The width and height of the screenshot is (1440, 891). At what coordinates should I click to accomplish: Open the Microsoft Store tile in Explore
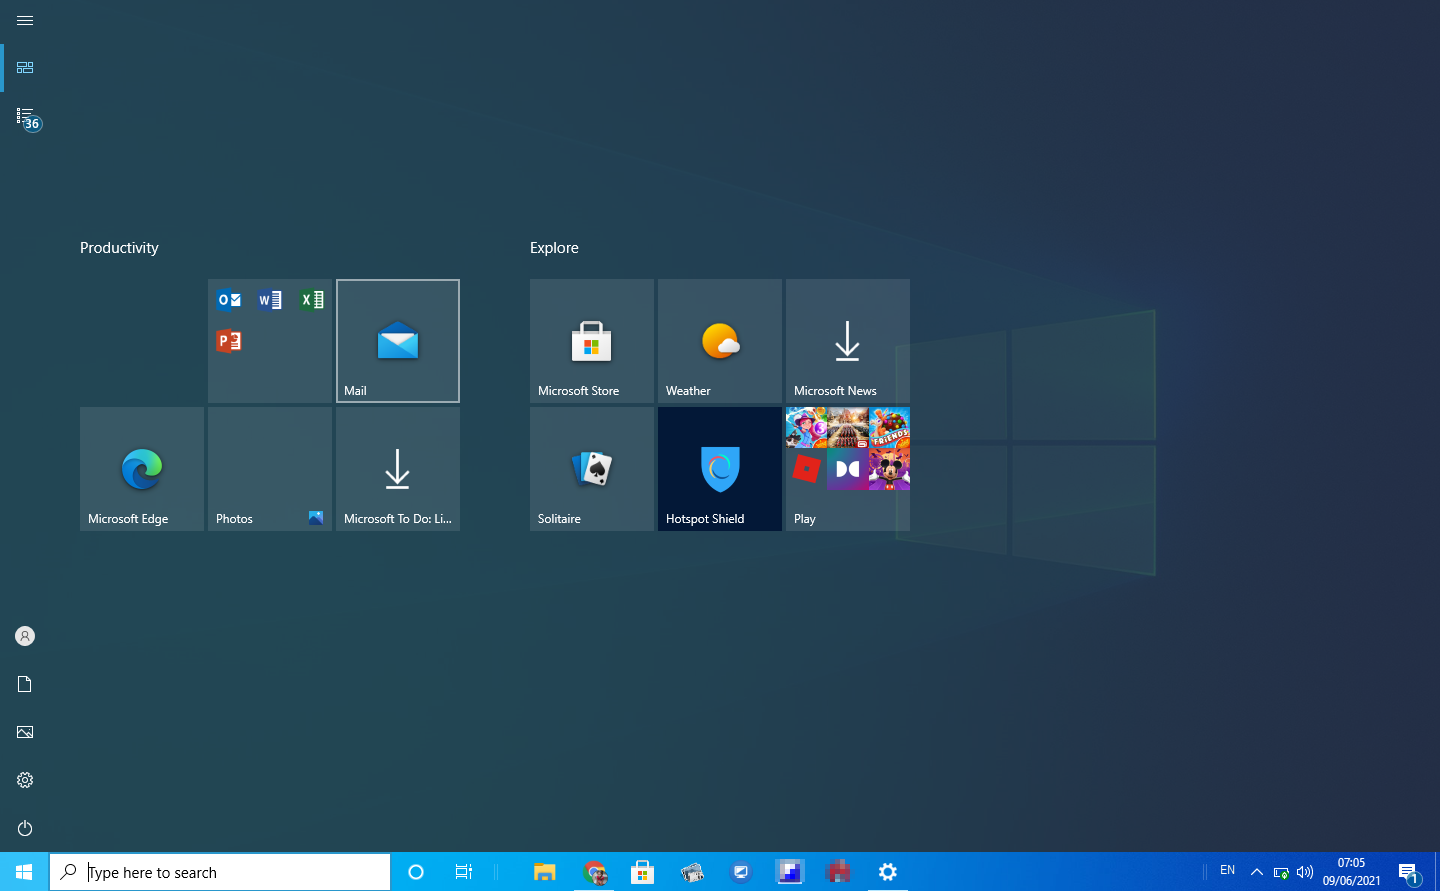tap(592, 341)
